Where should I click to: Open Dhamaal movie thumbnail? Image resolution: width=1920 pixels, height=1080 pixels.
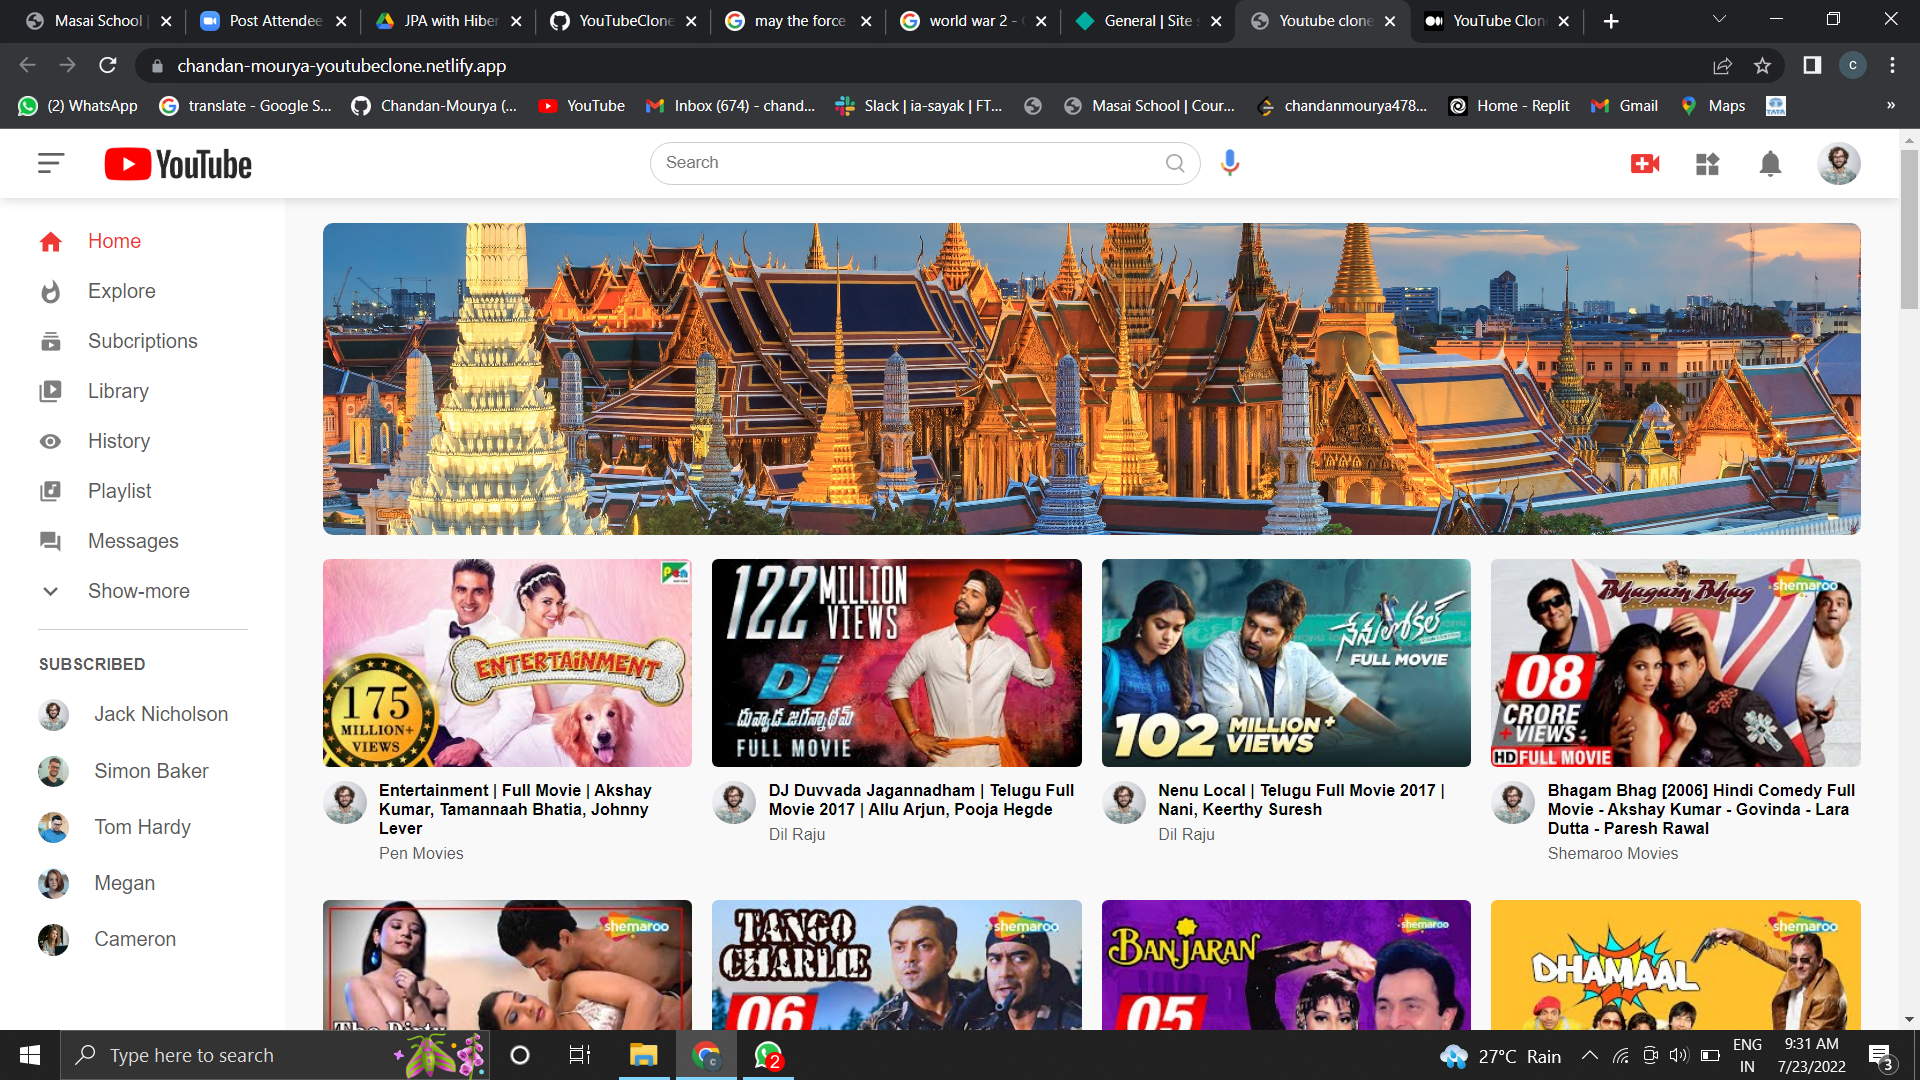click(1676, 965)
